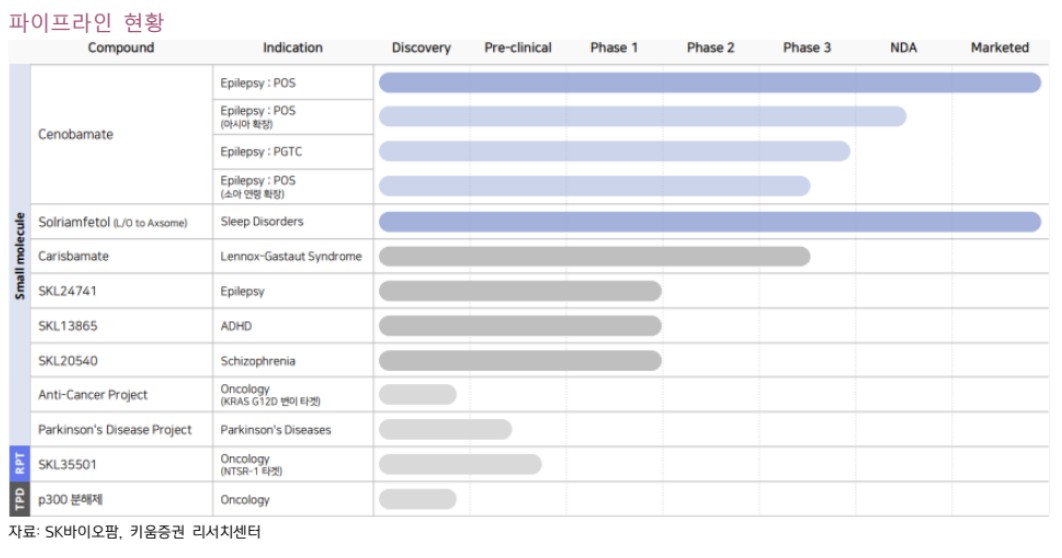Click the Phase 3 column header
1062x558 pixels.
[807, 48]
